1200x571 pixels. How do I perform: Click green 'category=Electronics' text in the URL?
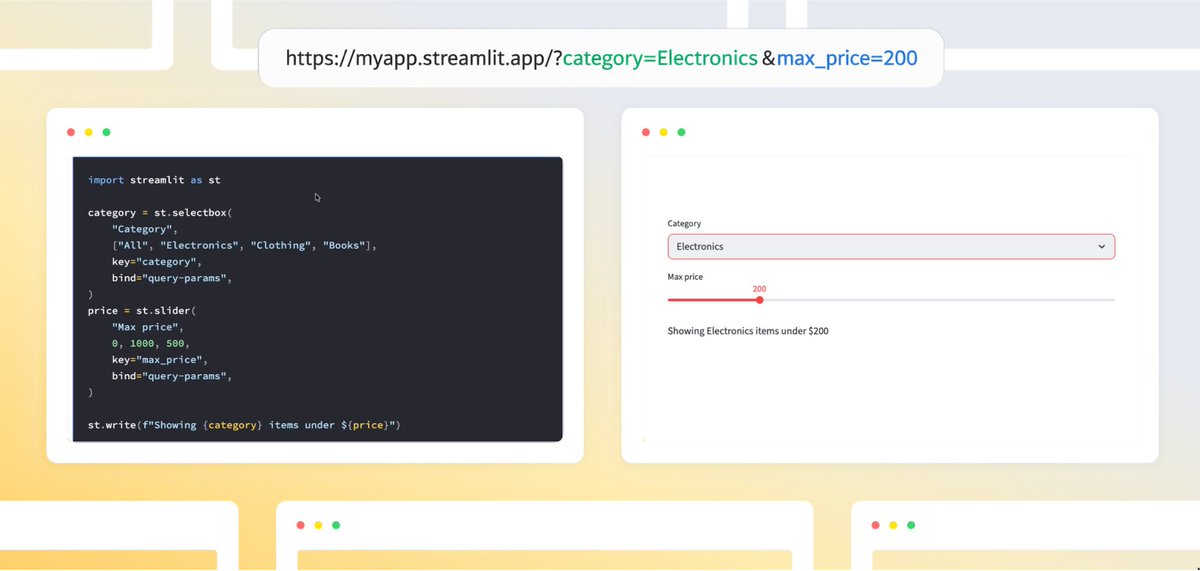click(x=660, y=58)
